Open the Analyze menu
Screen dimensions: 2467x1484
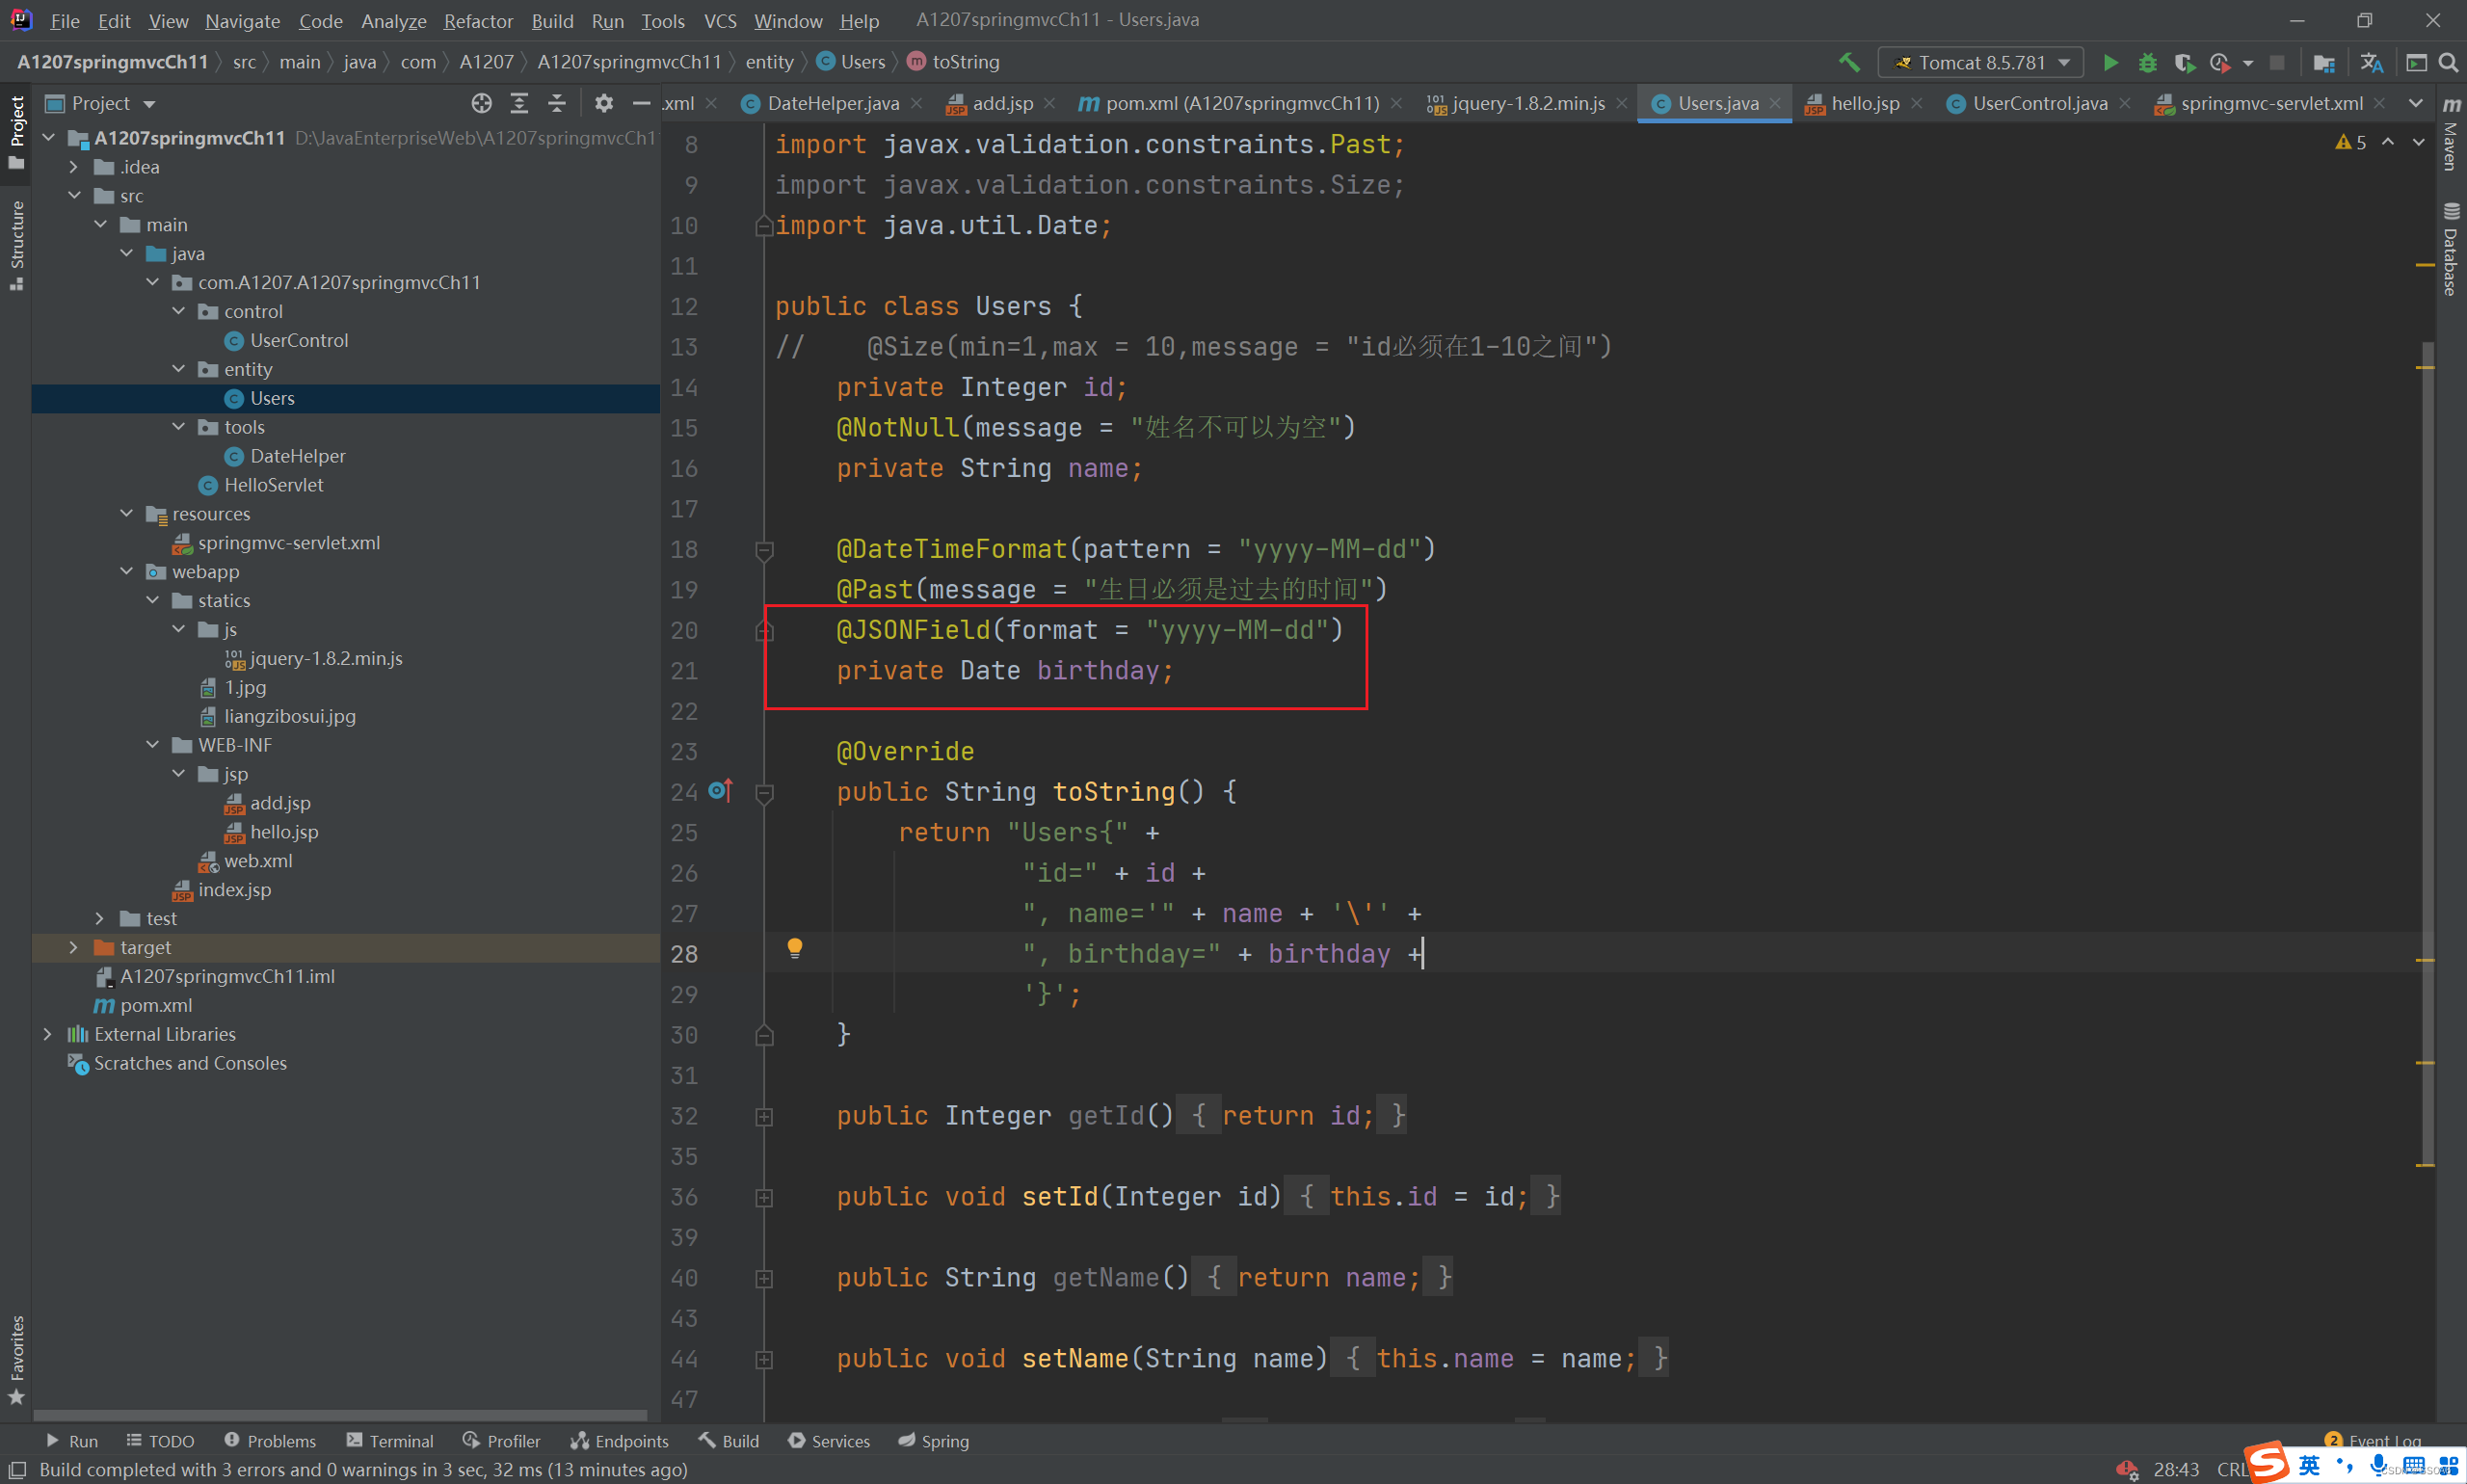pos(393,20)
